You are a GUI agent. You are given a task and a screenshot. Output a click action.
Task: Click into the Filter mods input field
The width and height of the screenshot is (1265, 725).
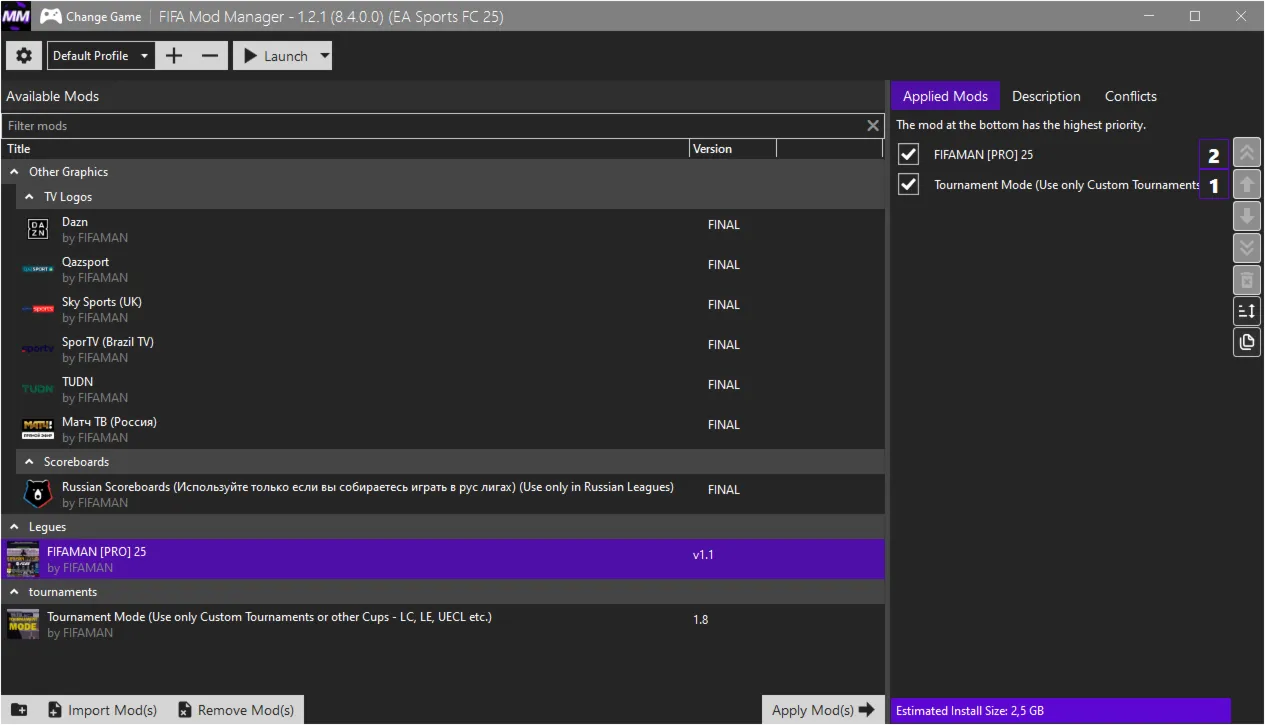pyautogui.click(x=434, y=126)
